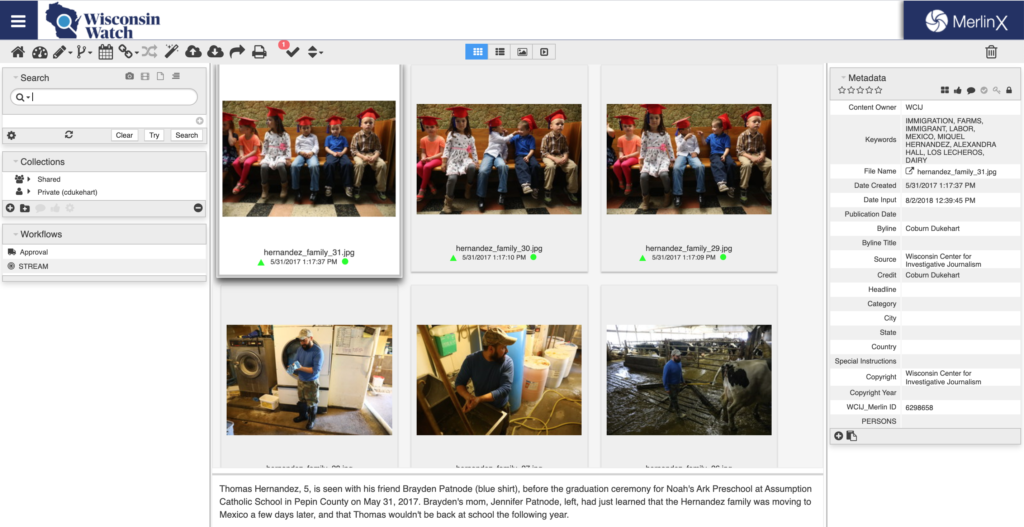Switch to list view

click(500, 52)
